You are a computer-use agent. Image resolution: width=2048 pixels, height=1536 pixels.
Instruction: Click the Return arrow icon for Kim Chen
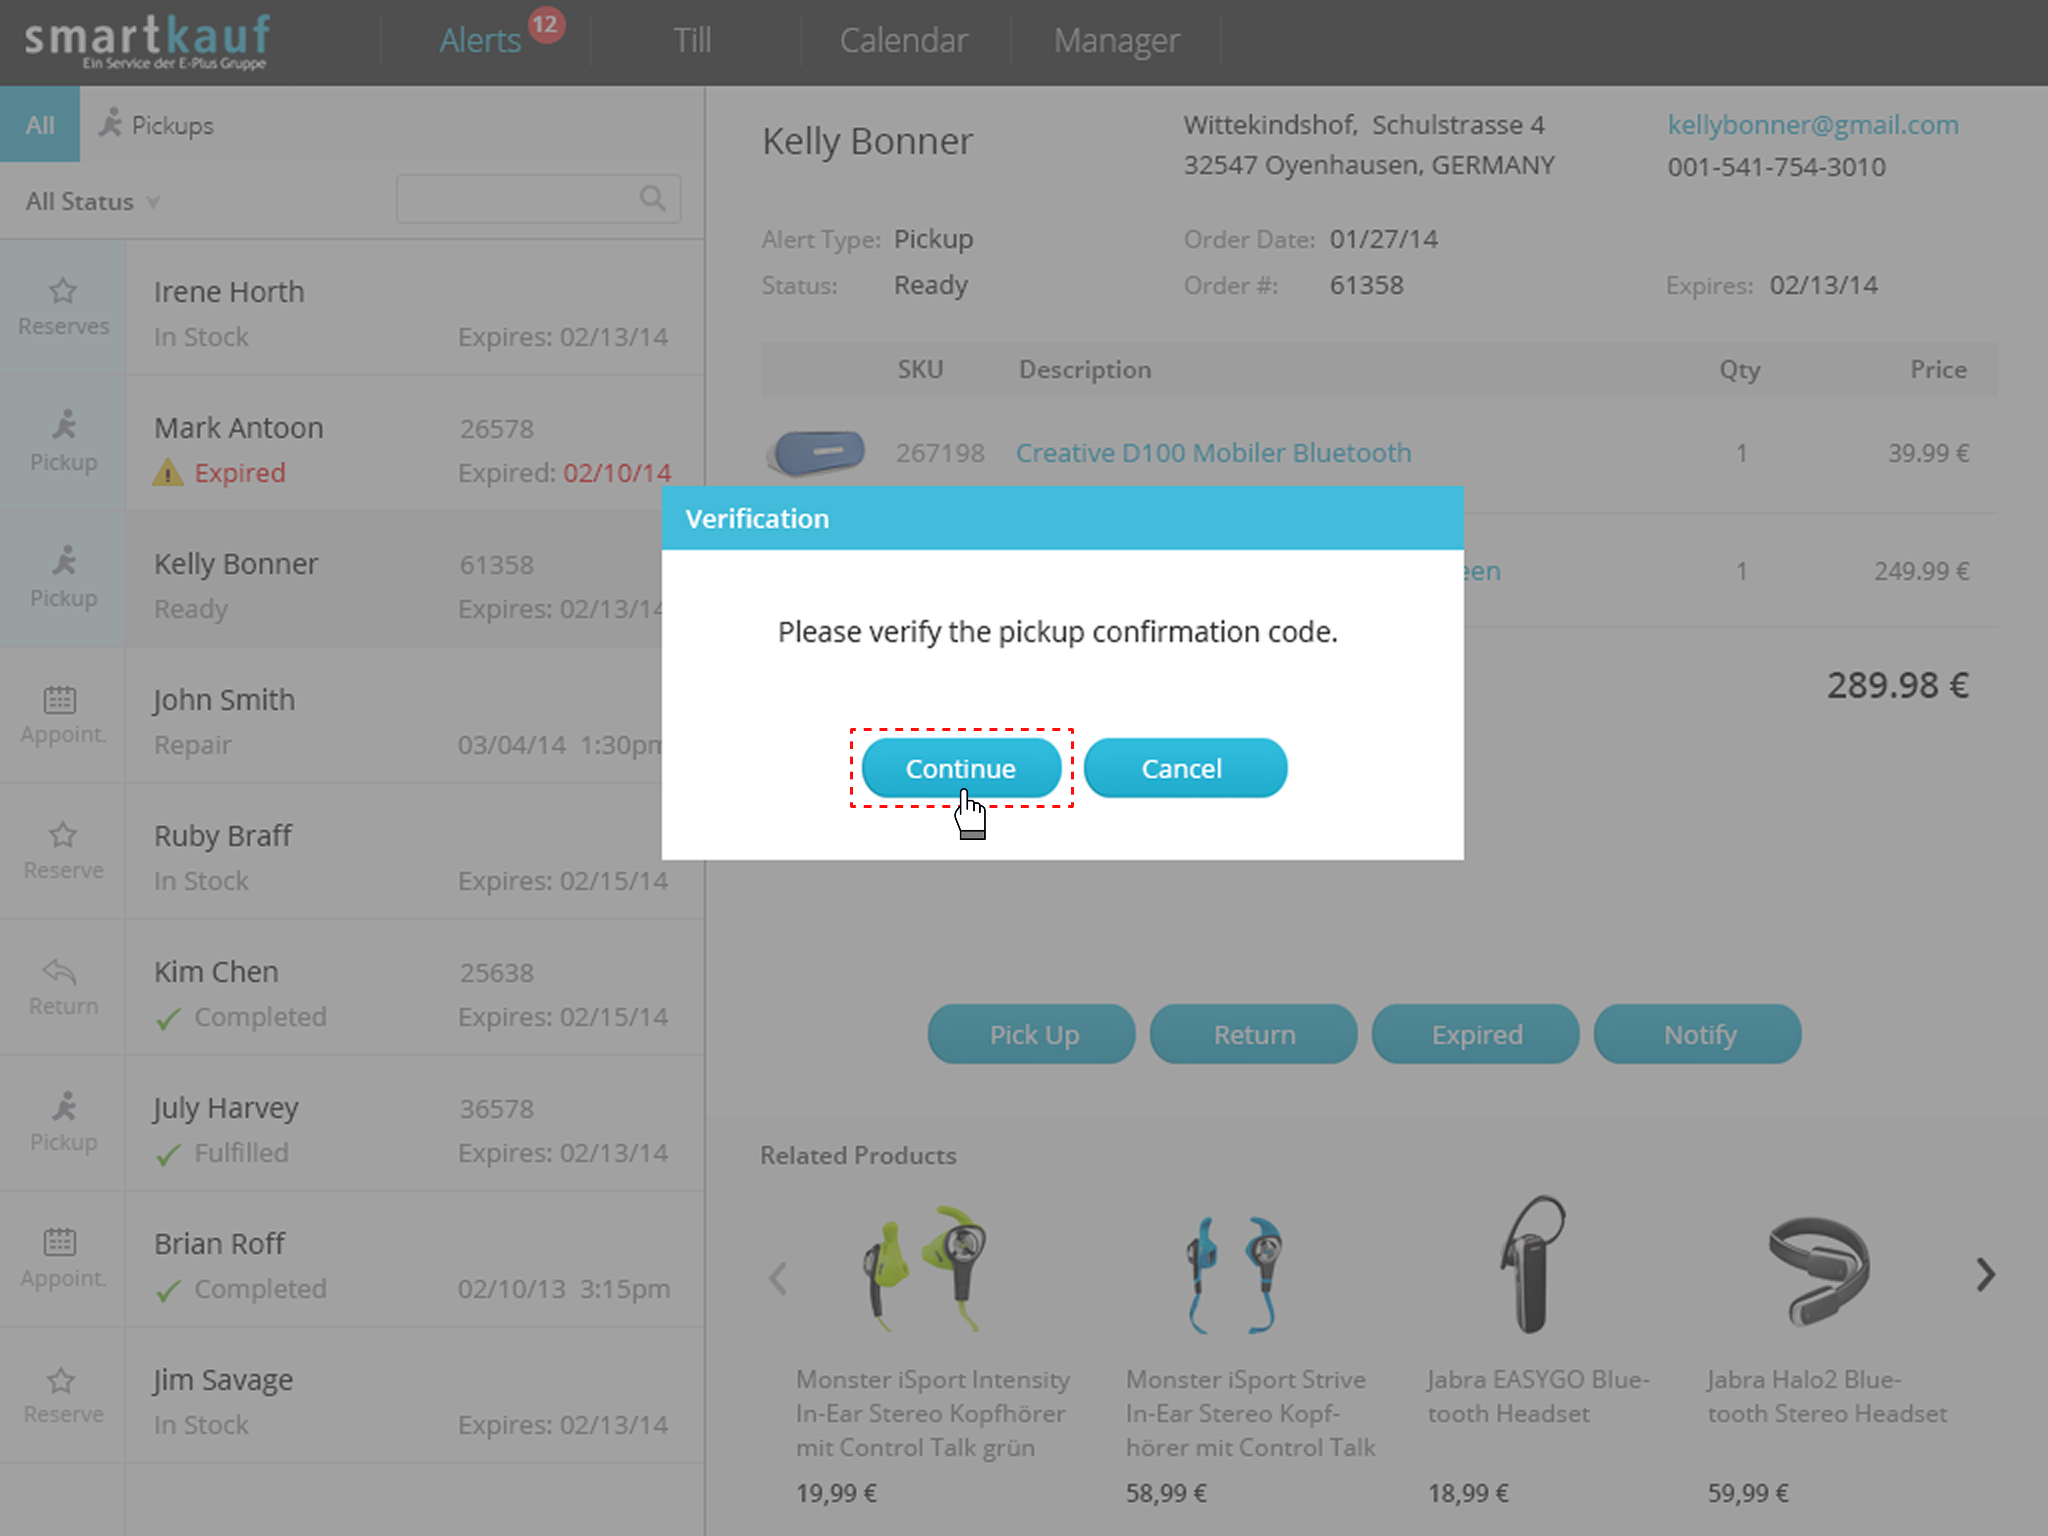(x=60, y=971)
